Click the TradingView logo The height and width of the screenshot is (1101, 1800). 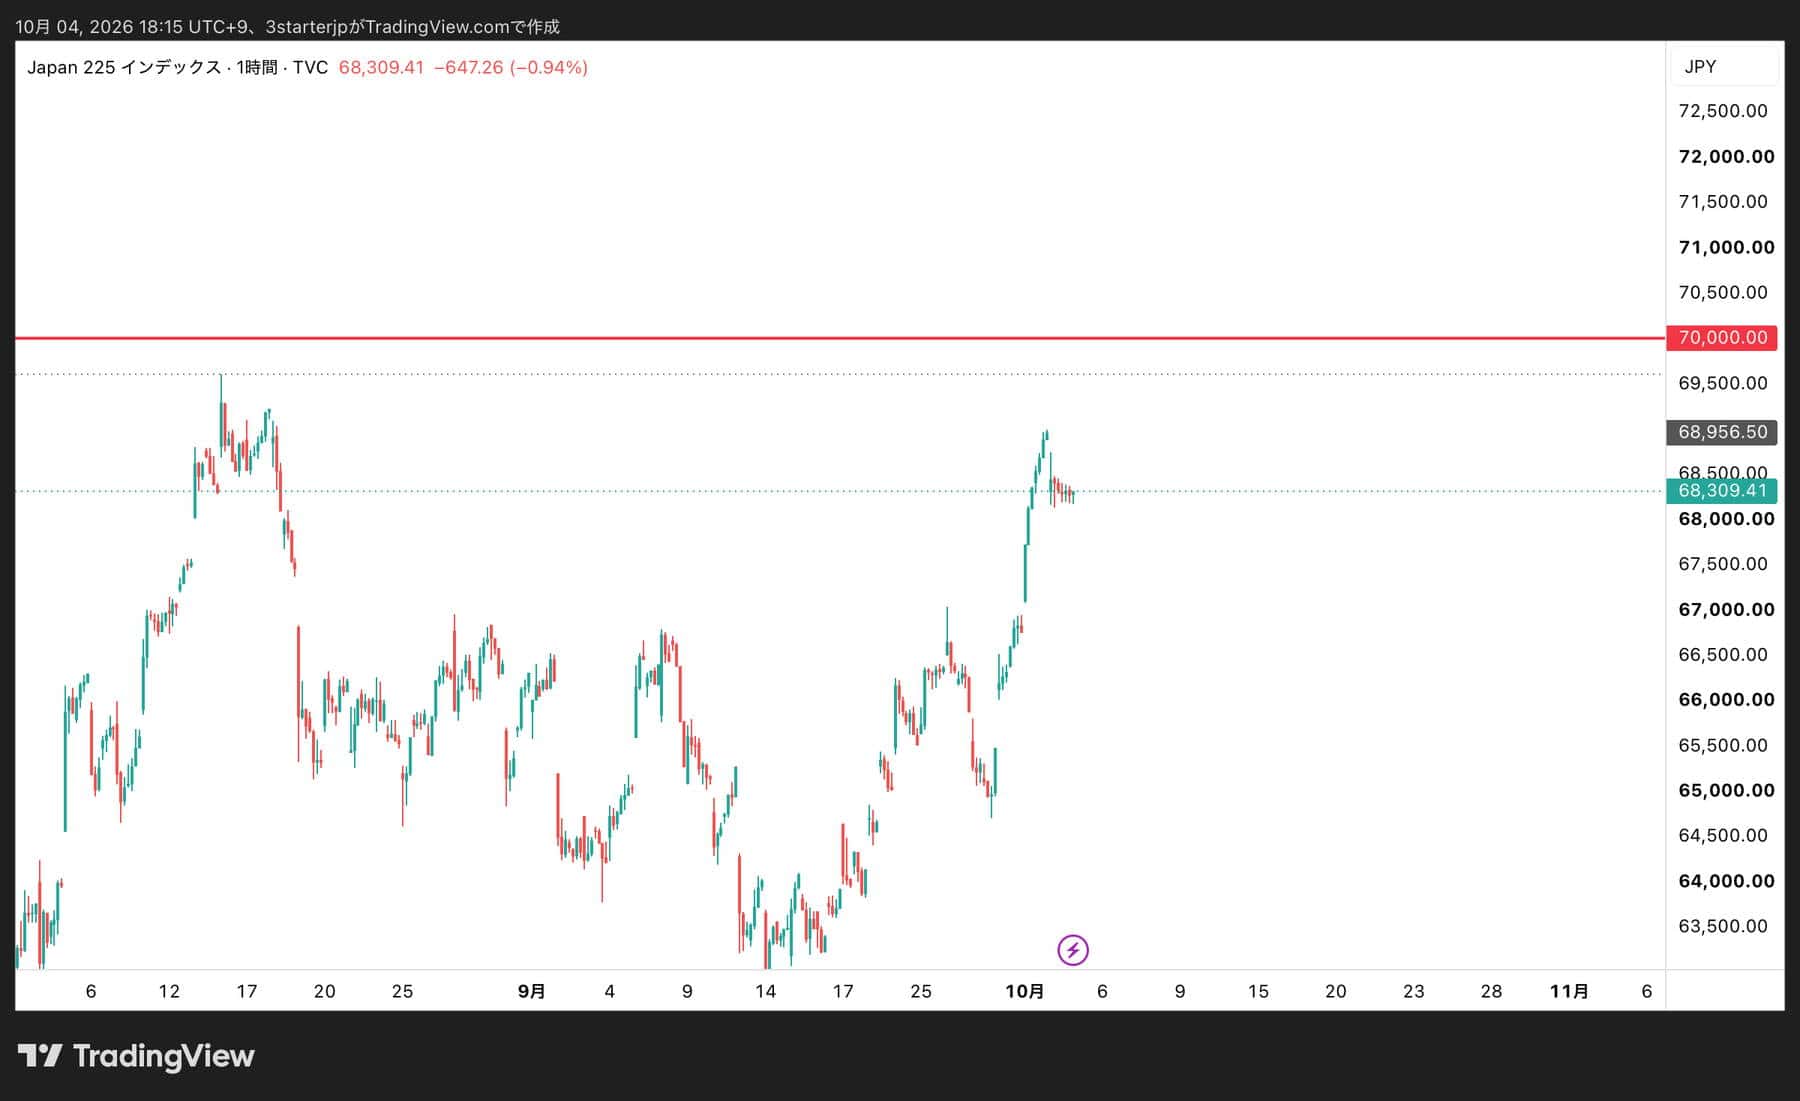(136, 1056)
